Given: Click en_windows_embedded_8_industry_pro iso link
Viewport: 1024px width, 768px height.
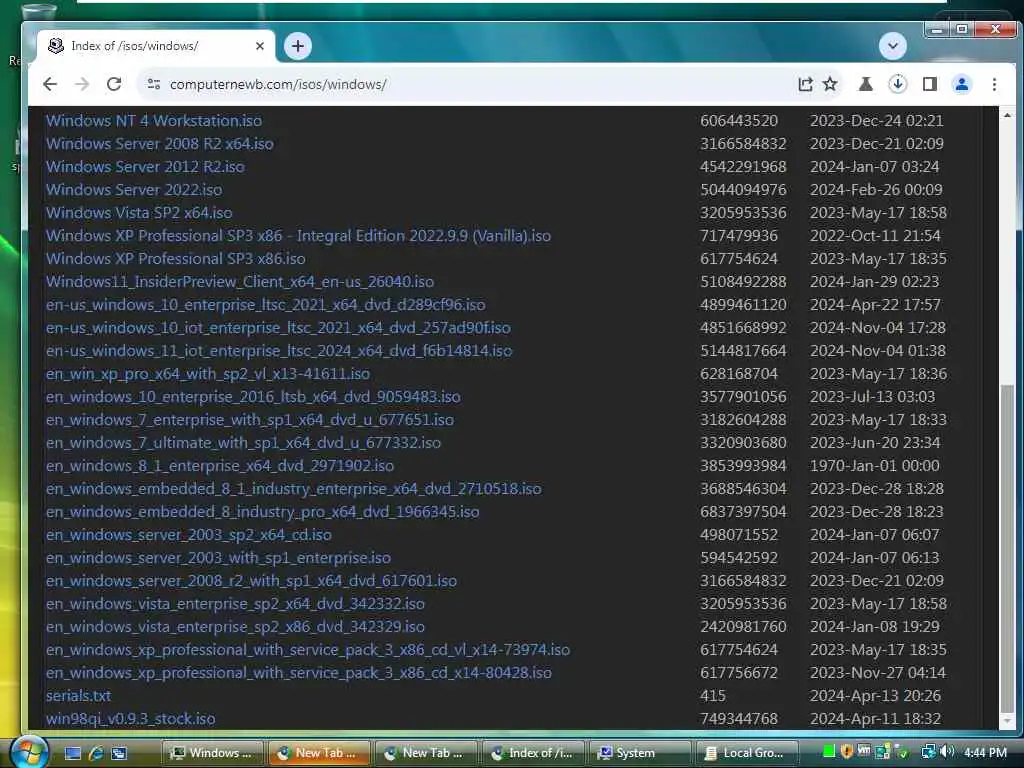Looking at the screenshot, I should tap(262, 512).
